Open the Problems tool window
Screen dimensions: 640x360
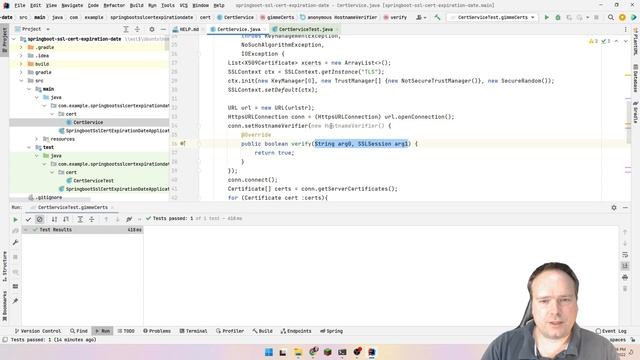pos(157,331)
